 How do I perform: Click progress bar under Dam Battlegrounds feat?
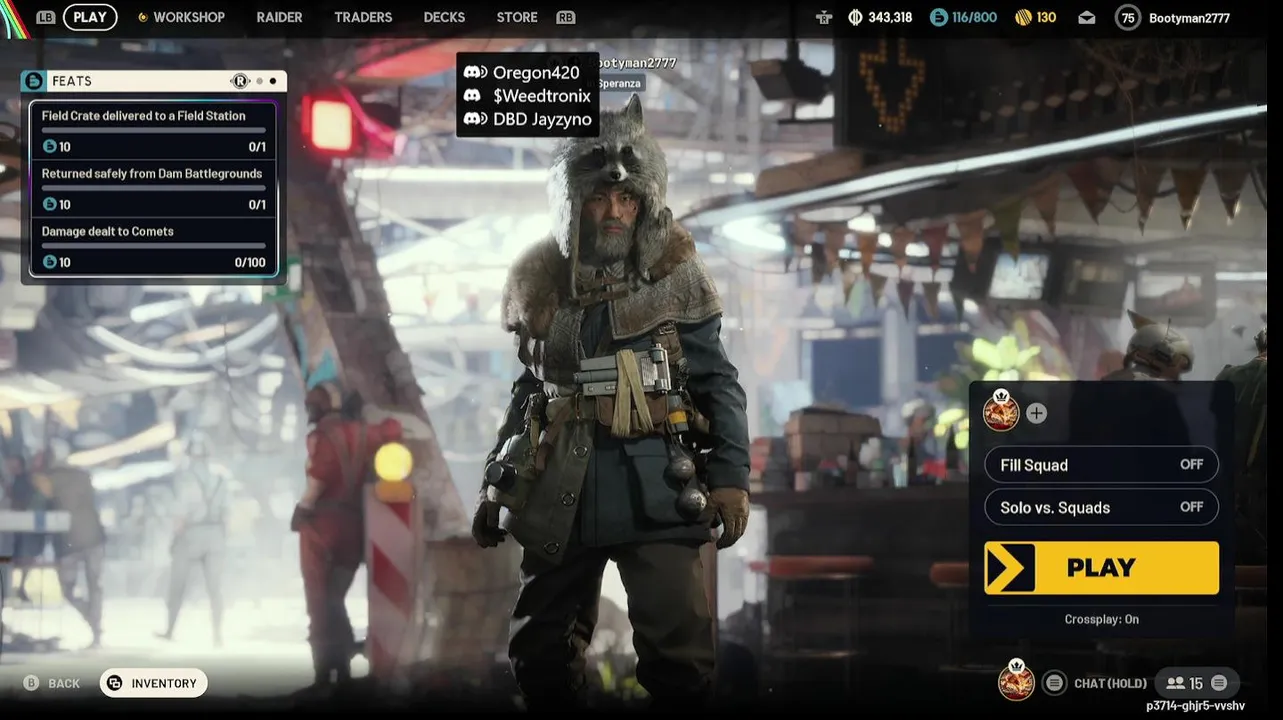(x=153, y=188)
